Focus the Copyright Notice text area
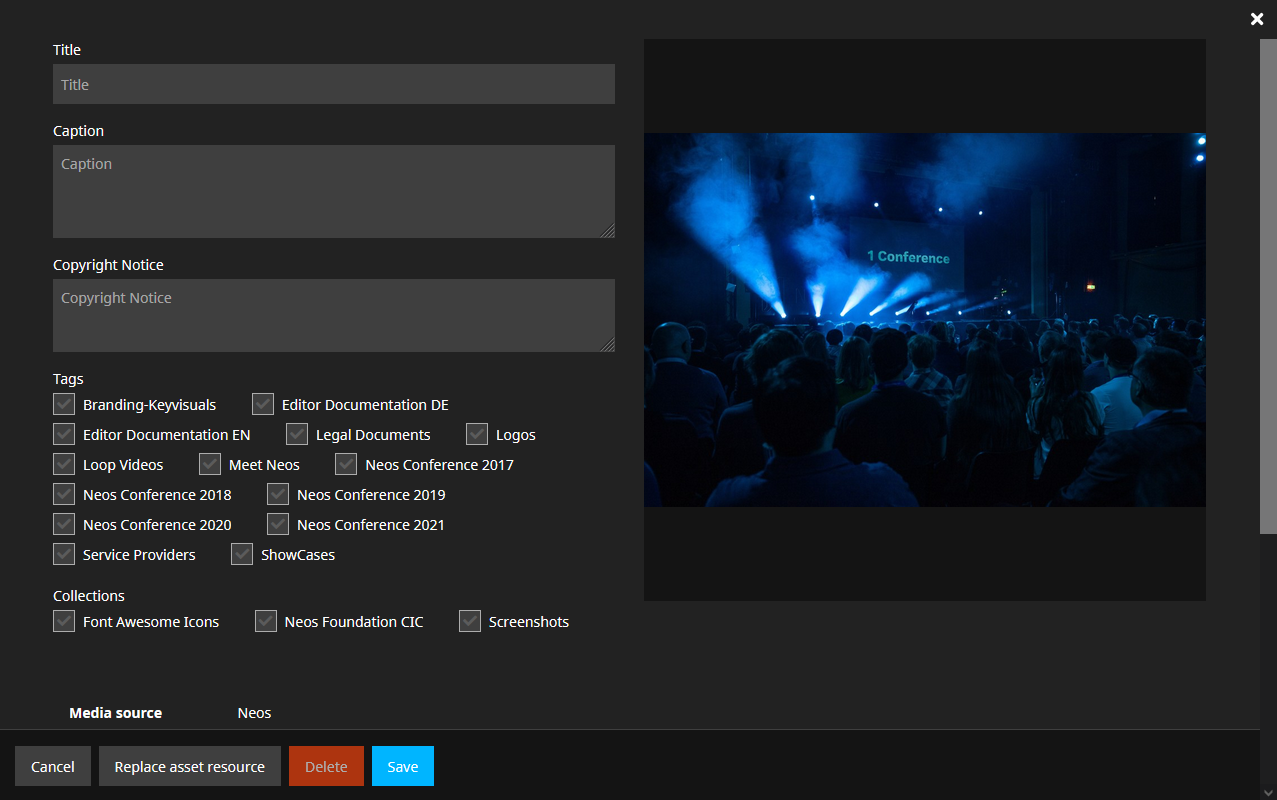 click(333, 315)
